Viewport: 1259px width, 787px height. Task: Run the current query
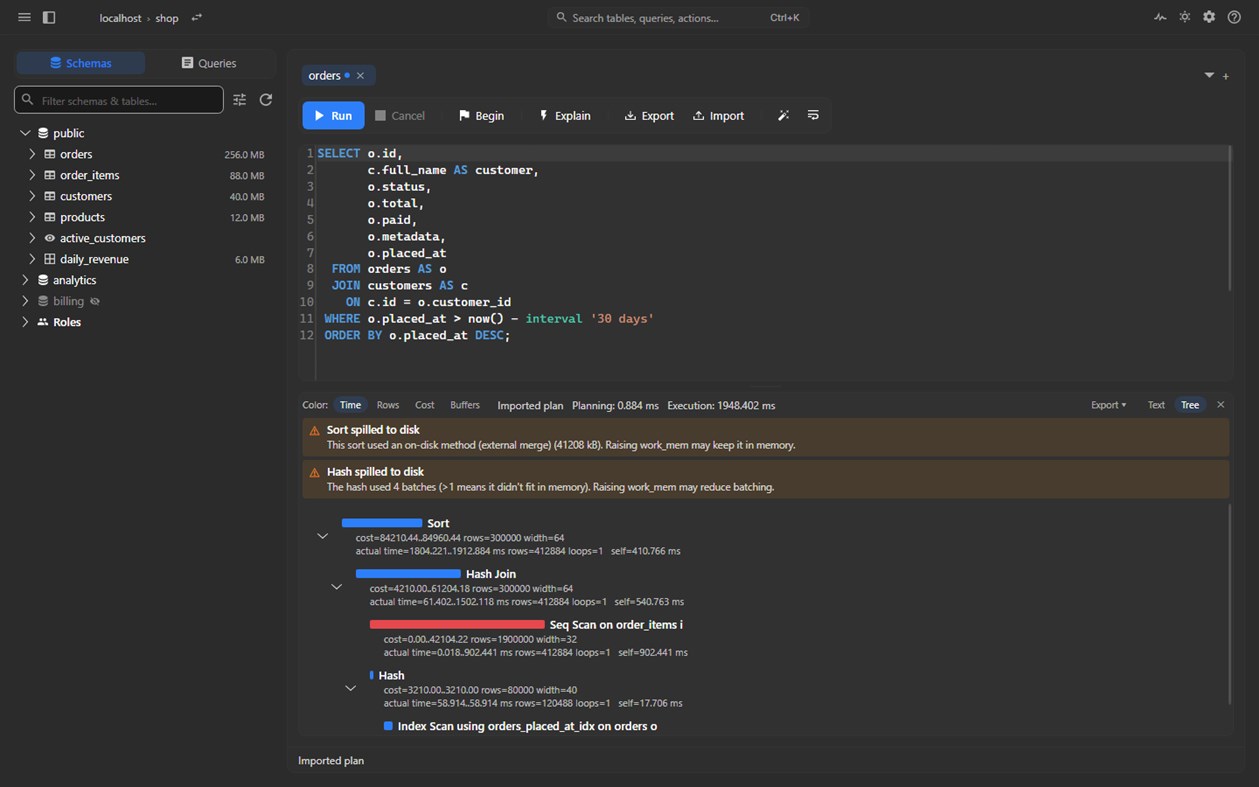tap(333, 116)
